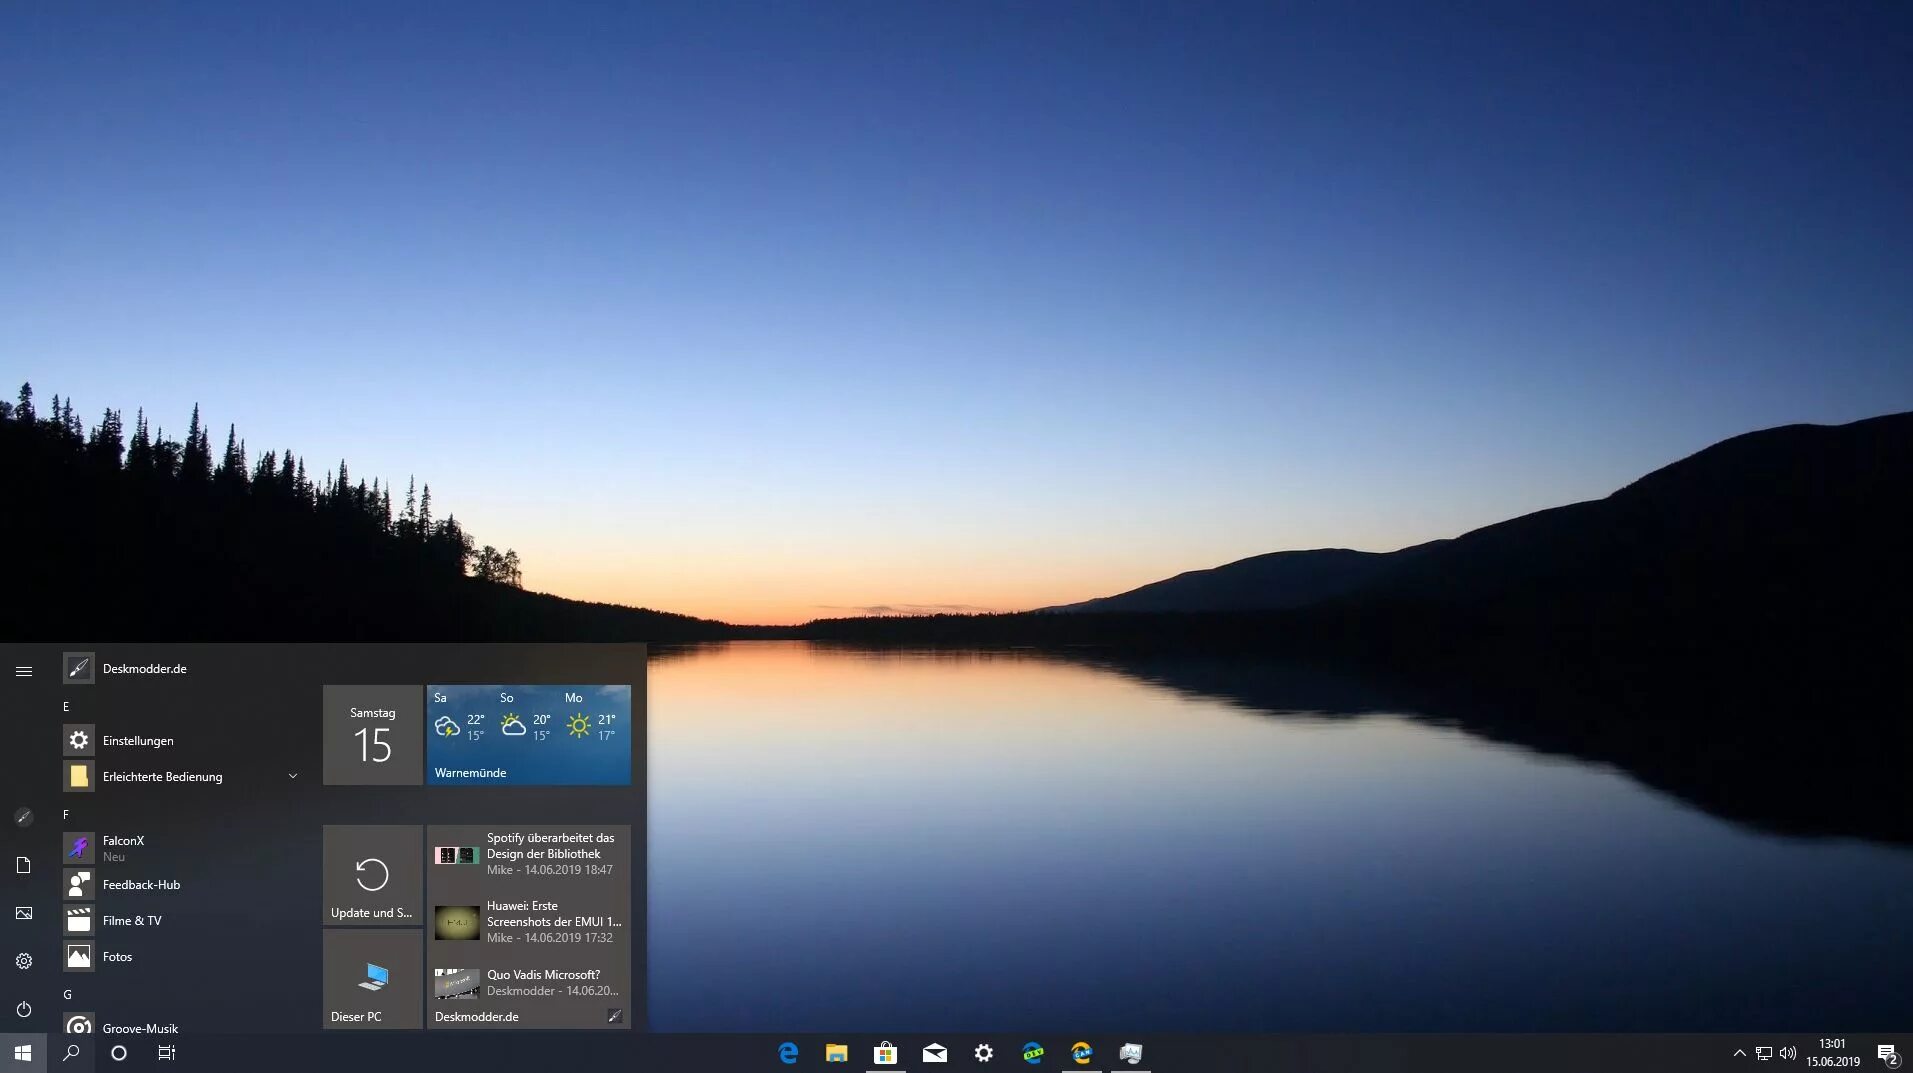Open the Update und S... tile

(373, 875)
